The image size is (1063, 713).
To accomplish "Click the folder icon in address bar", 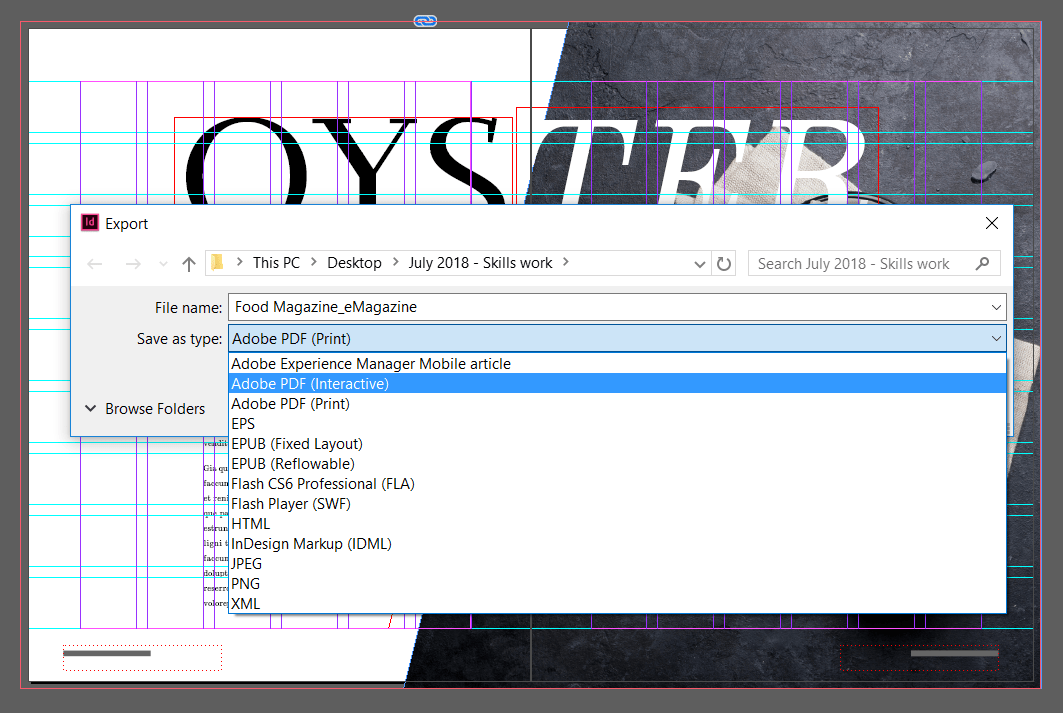I will coord(217,262).
